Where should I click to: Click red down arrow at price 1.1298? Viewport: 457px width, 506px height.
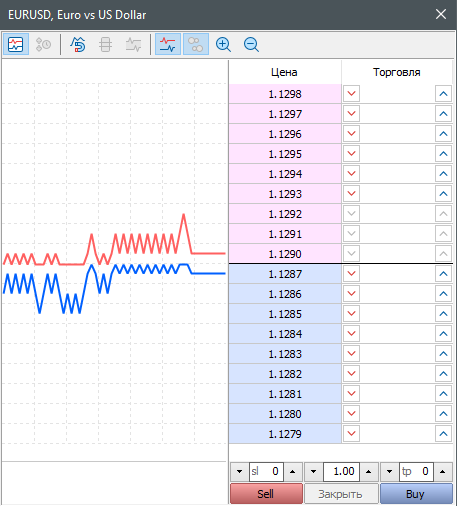point(351,94)
